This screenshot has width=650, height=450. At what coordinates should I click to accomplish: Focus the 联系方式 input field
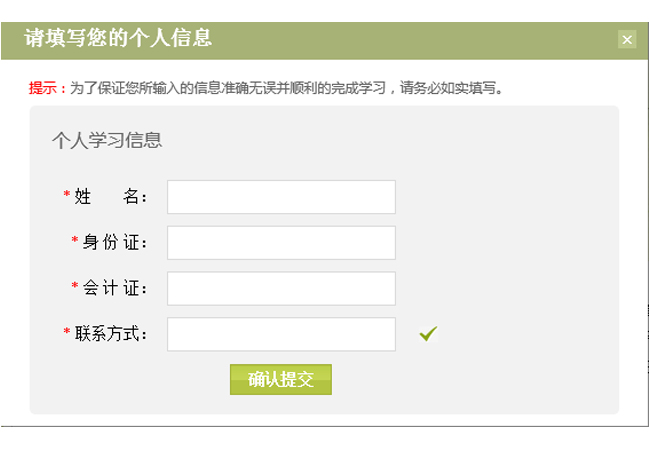tap(281, 334)
